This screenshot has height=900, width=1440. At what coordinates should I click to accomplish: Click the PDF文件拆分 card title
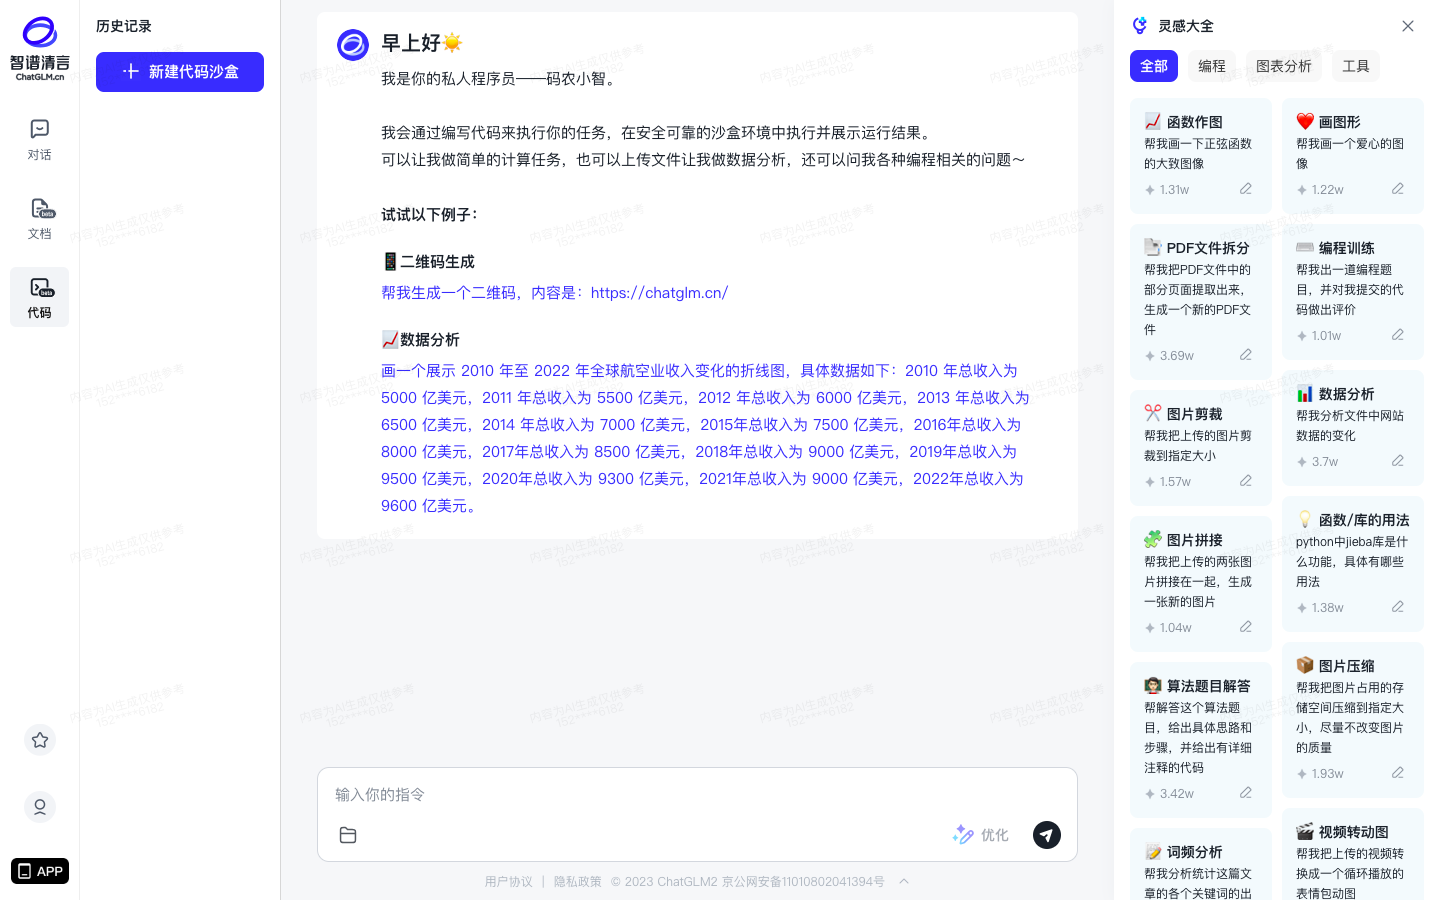pyautogui.click(x=1208, y=248)
